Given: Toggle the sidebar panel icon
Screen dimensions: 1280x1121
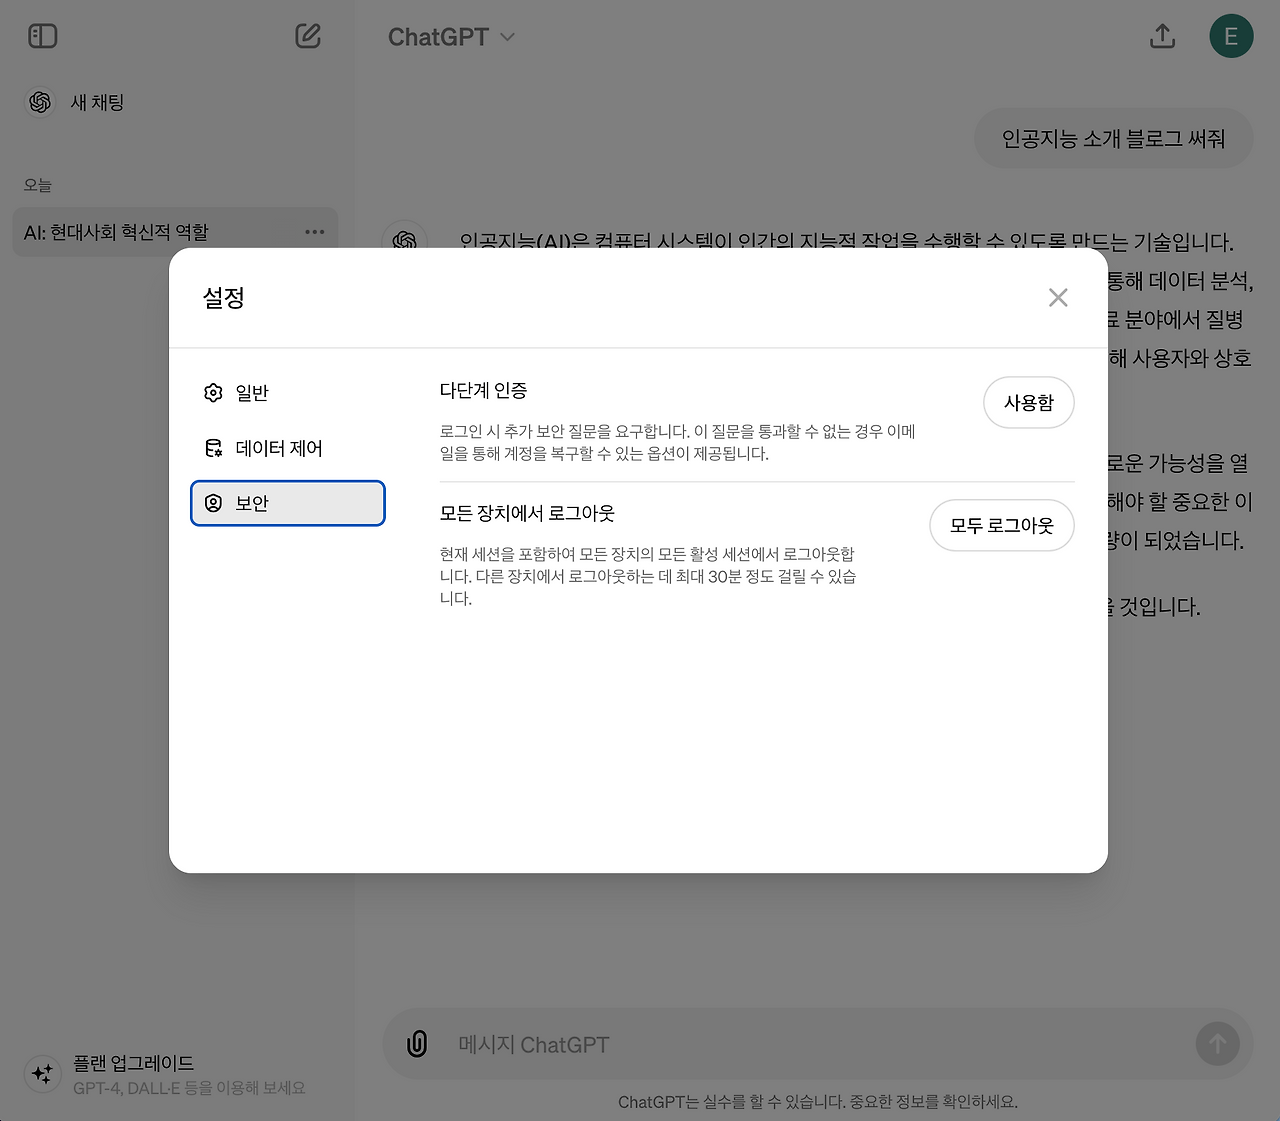Looking at the screenshot, I should coord(42,36).
